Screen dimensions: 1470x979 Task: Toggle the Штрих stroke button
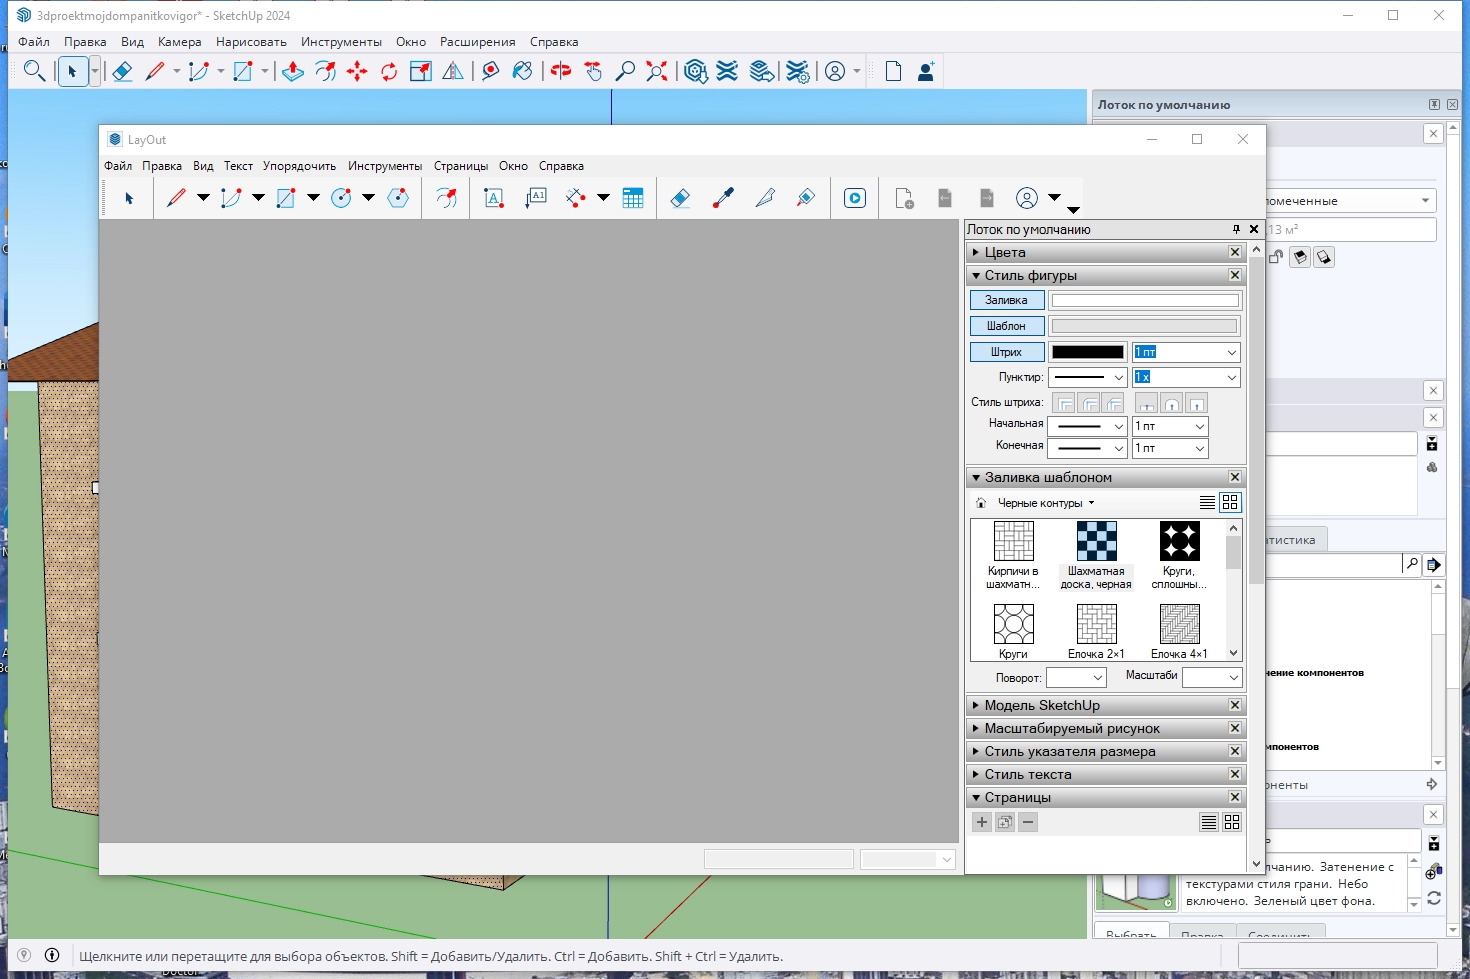point(1006,352)
